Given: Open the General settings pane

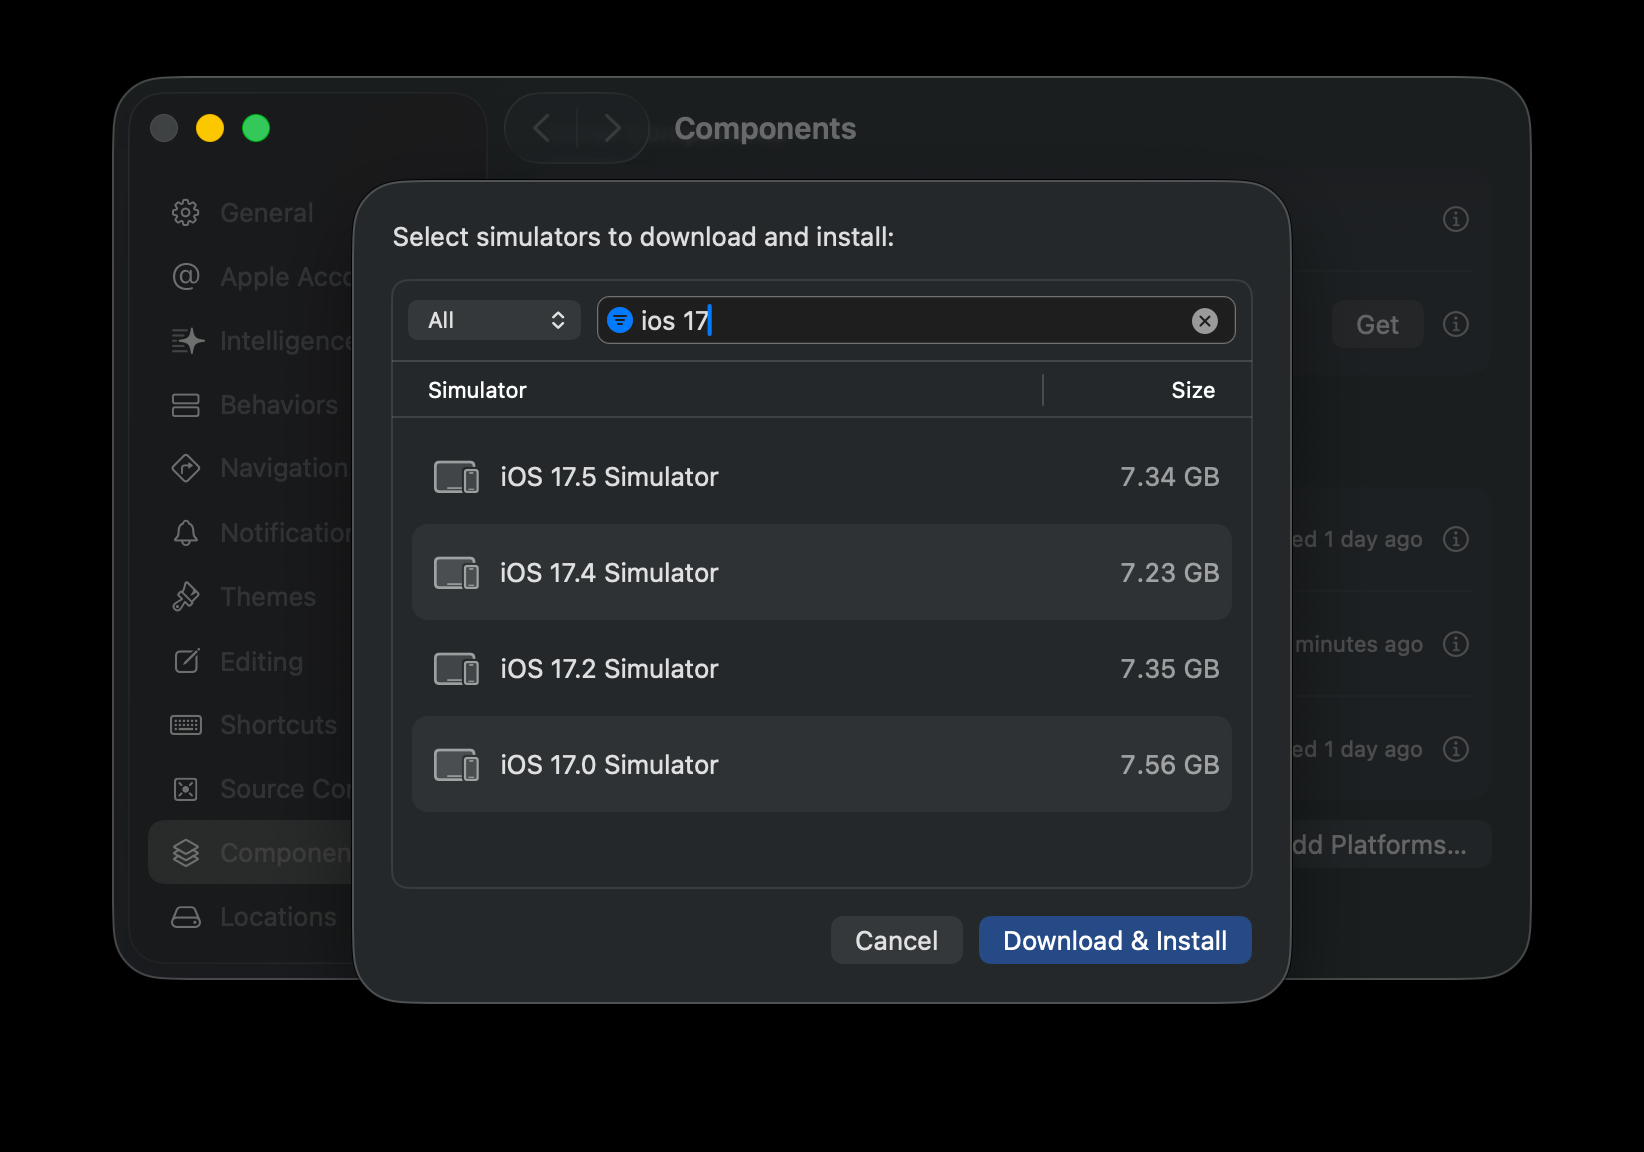Looking at the screenshot, I should point(266,213).
